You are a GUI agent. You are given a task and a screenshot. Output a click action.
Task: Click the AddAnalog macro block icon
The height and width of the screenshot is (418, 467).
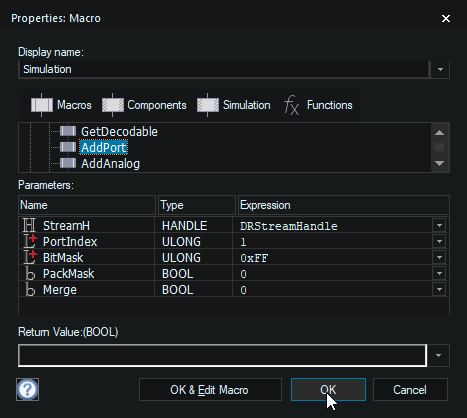(68, 163)
